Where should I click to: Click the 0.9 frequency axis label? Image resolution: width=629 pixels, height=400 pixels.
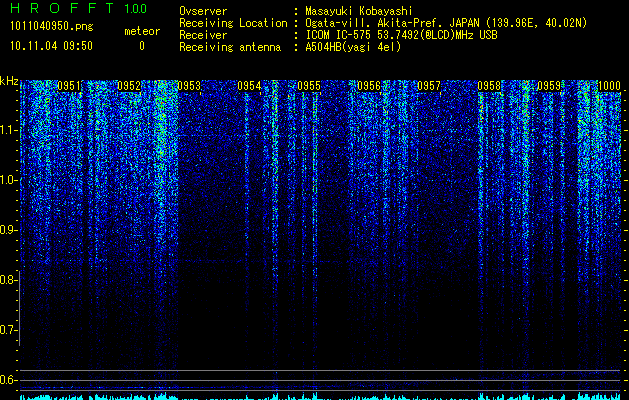[8, 230]
